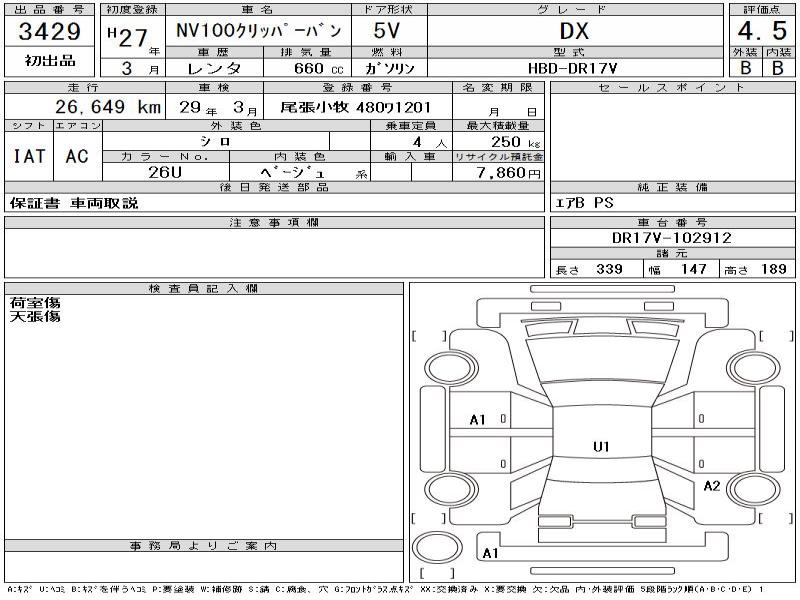The height and width of the screenshot is (600, 800).
Task: Click the damage code legend at bottom
Action: pos(385,589)
